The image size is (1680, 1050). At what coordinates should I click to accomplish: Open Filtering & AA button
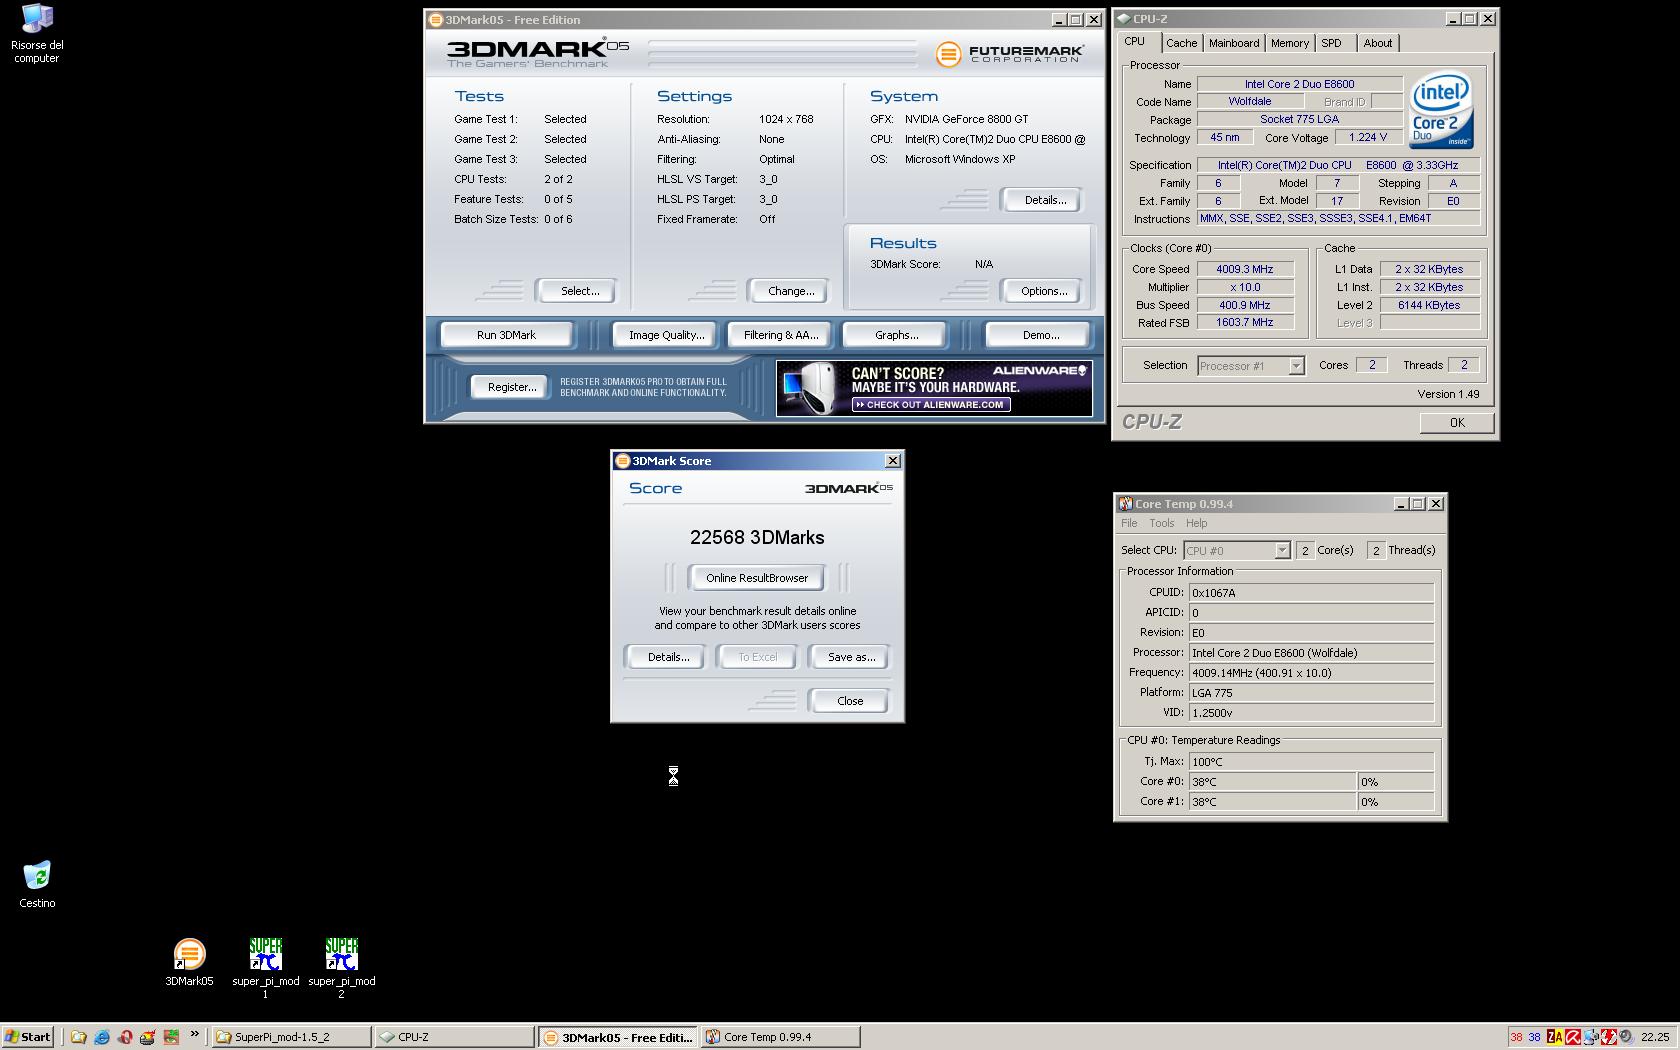tap(781, 335)
